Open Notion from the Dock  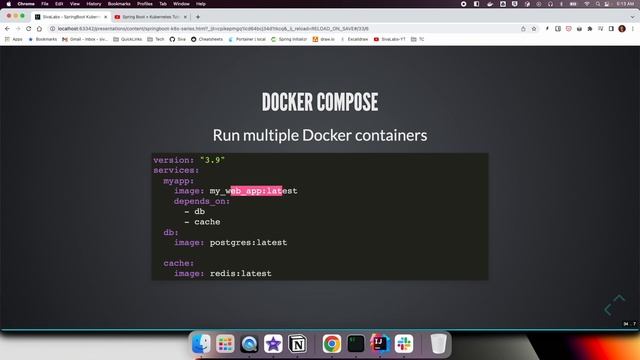pos(298,344)
